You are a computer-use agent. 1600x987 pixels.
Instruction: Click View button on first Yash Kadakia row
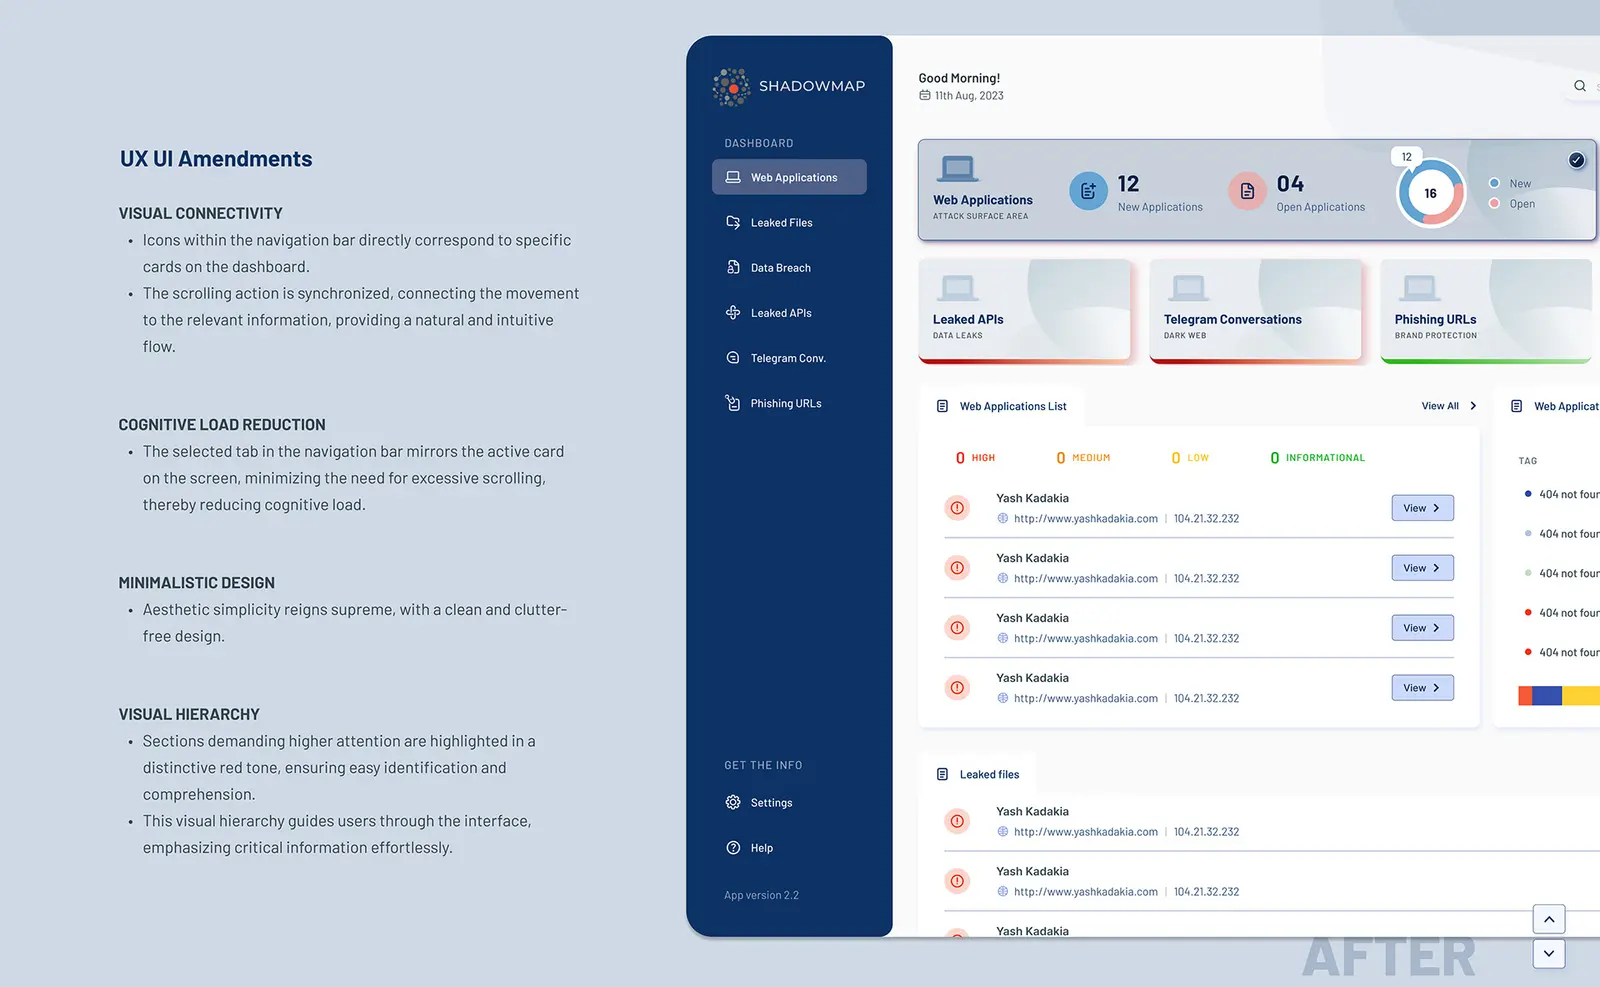tap(1422, 508)
